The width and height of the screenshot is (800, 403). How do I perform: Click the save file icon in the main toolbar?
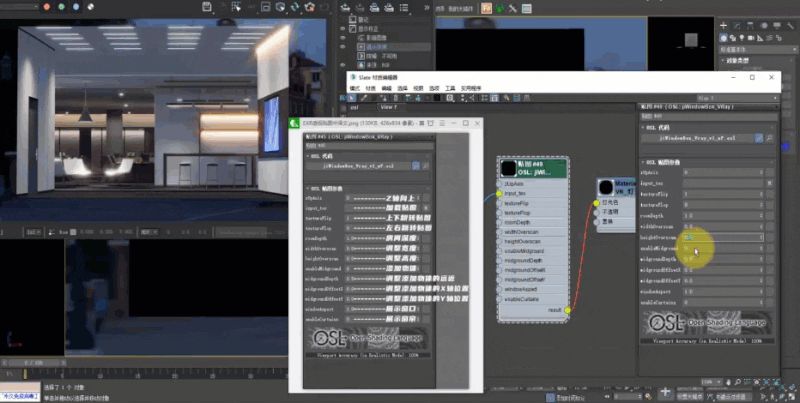[x=207, y=7]
